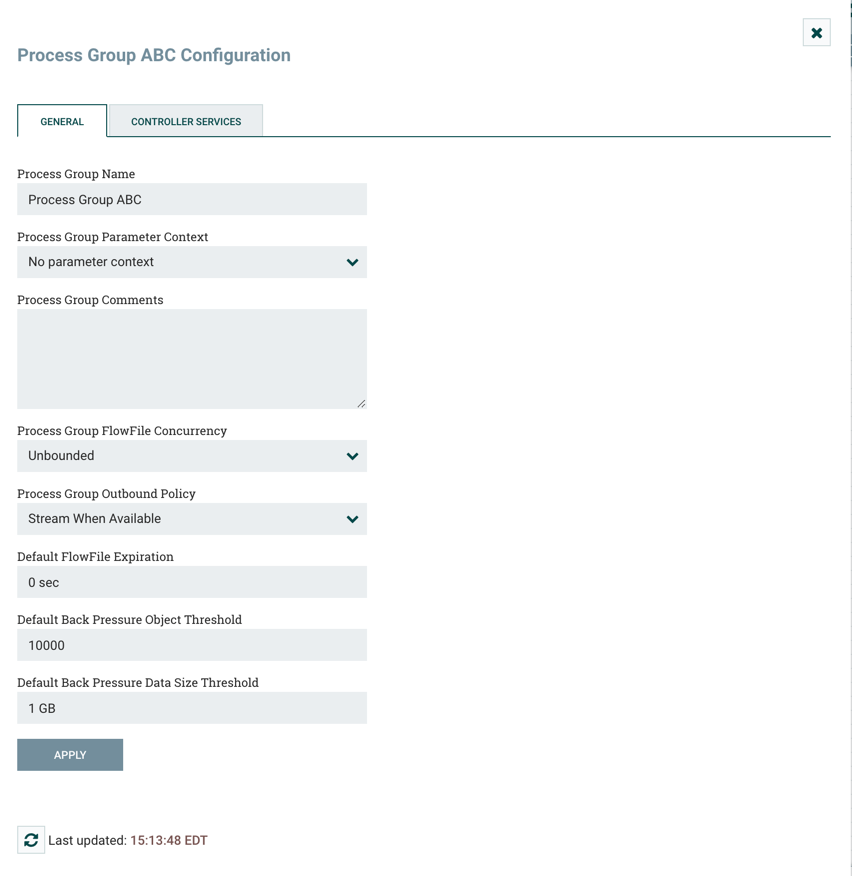Open the Process Group Outbound Policy dropdown
The image size is (852, 876).
[x=191, y=519]
